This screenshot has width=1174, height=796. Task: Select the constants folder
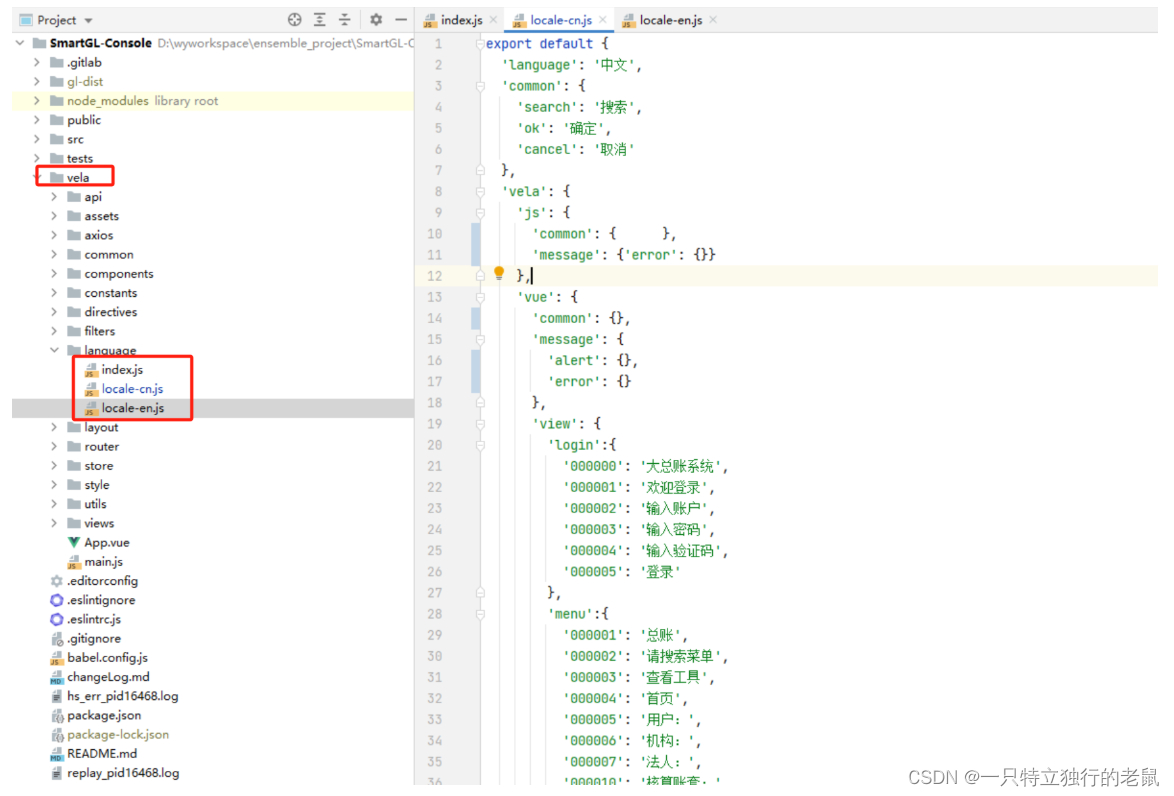click(x=110, y=293)
